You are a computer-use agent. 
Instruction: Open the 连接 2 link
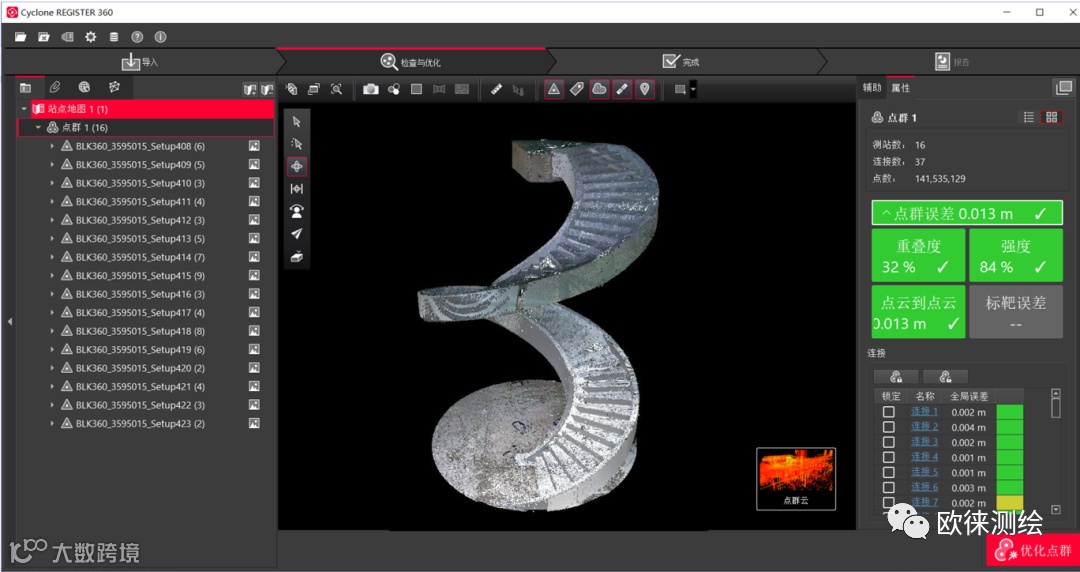pyautogui.click(x=924, y=427)
